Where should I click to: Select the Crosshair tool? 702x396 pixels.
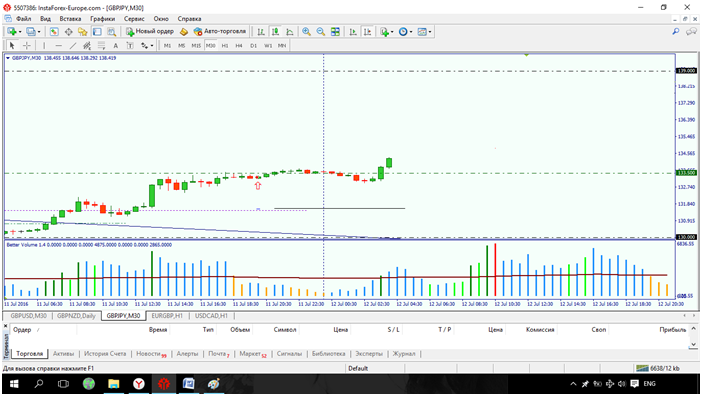click(x=26, y=46)
